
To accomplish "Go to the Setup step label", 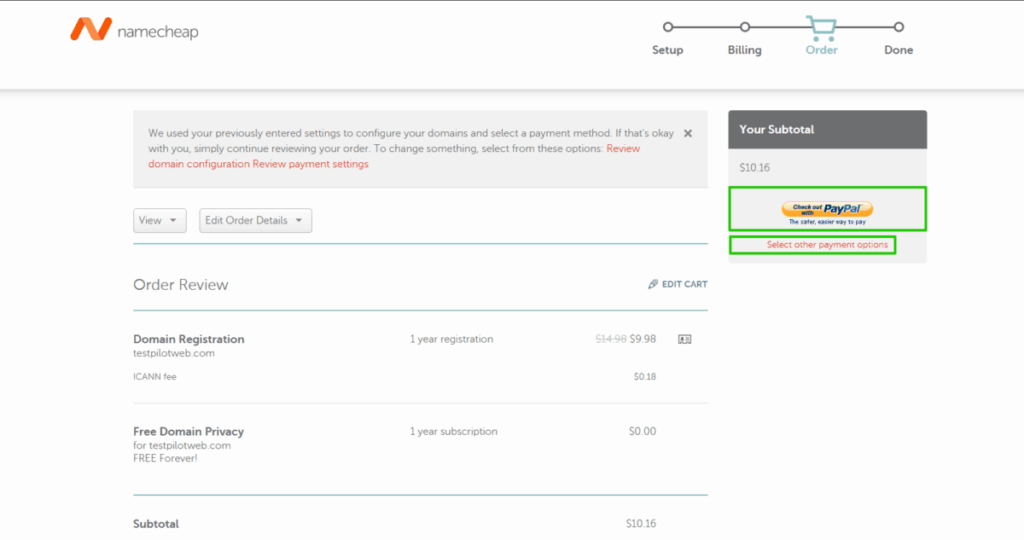I will pos(668,50).
